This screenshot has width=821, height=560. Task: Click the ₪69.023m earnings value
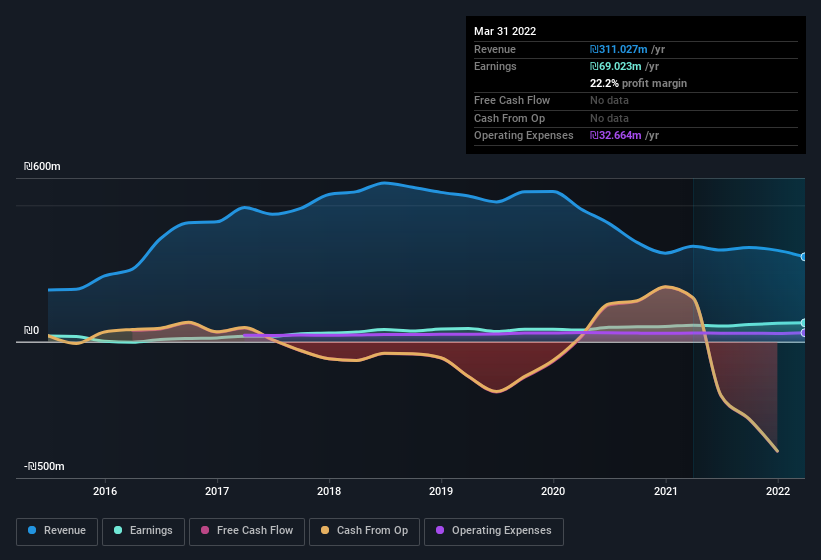click(x=615, y=66)
